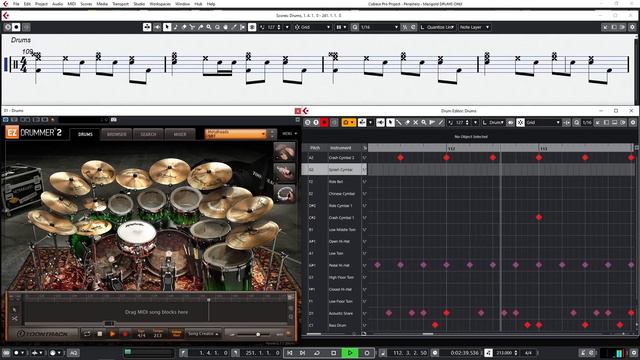Click the tambourine percussion thumbnail in EZdrummer

point(284,193)
